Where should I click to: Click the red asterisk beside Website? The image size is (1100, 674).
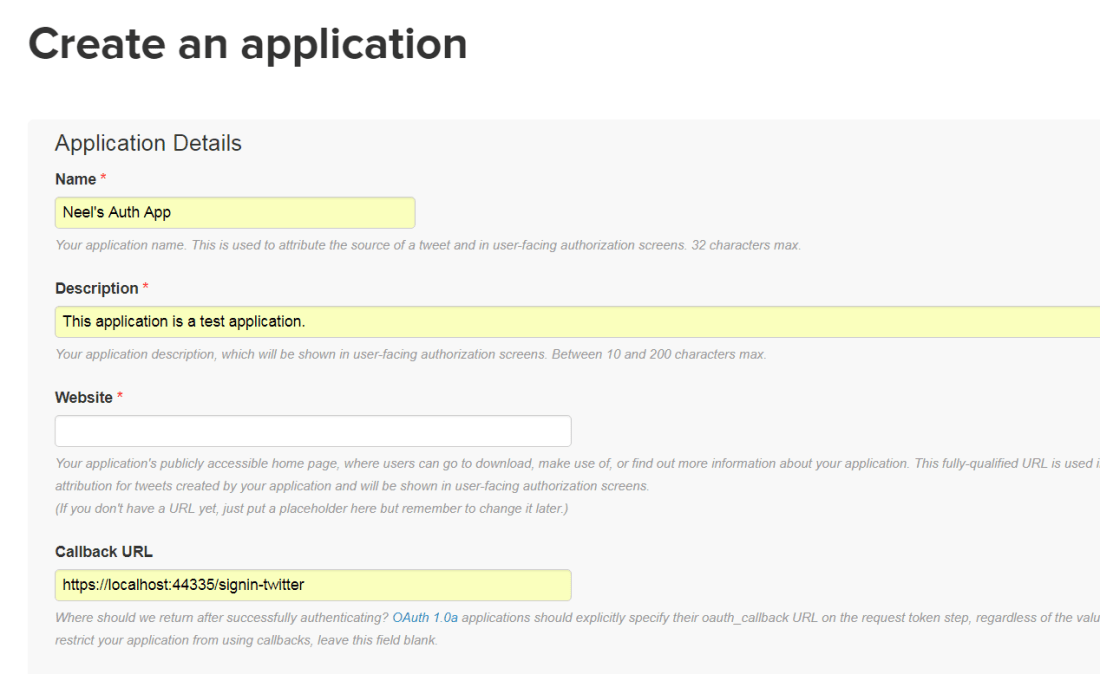tap(121, 398)
